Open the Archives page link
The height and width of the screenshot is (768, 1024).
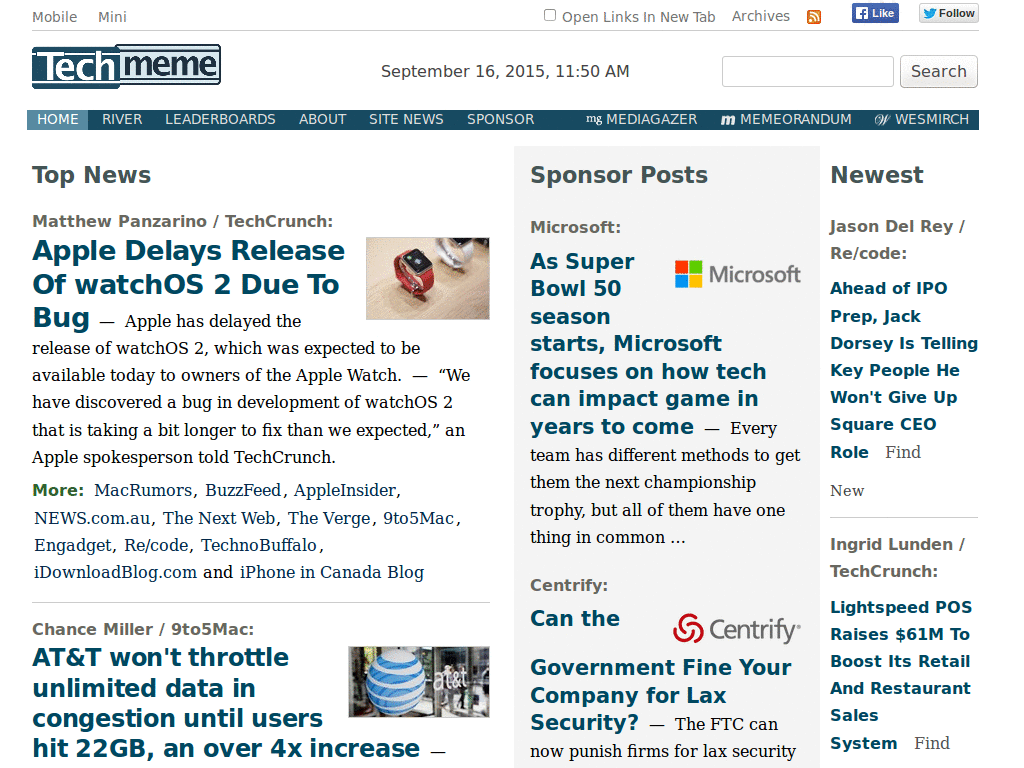coord(760,16)
